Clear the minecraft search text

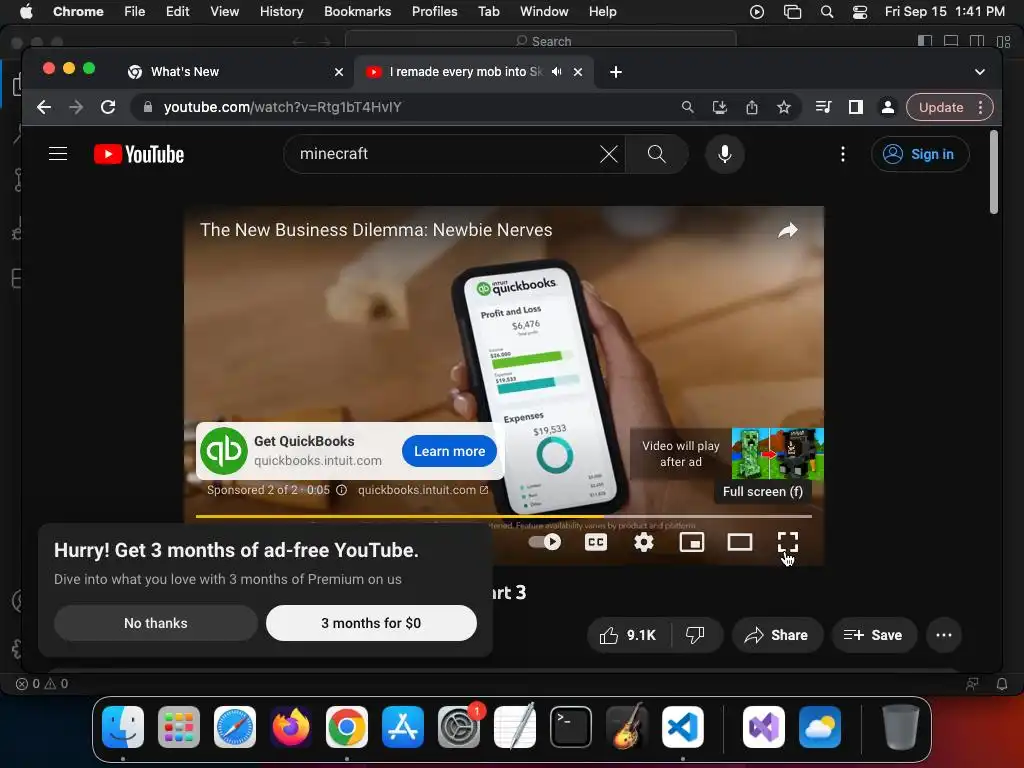click(x=609, y=154)
